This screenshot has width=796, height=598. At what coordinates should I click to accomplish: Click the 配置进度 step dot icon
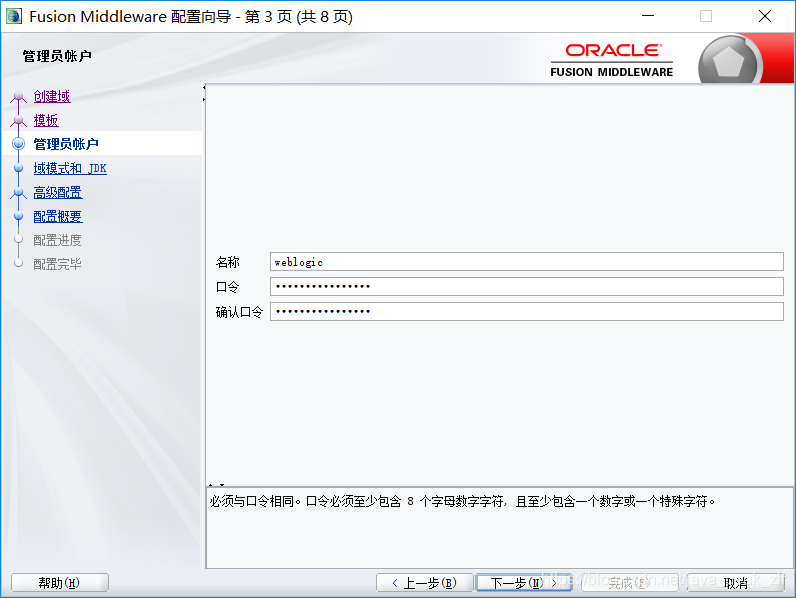click(18, 239)
